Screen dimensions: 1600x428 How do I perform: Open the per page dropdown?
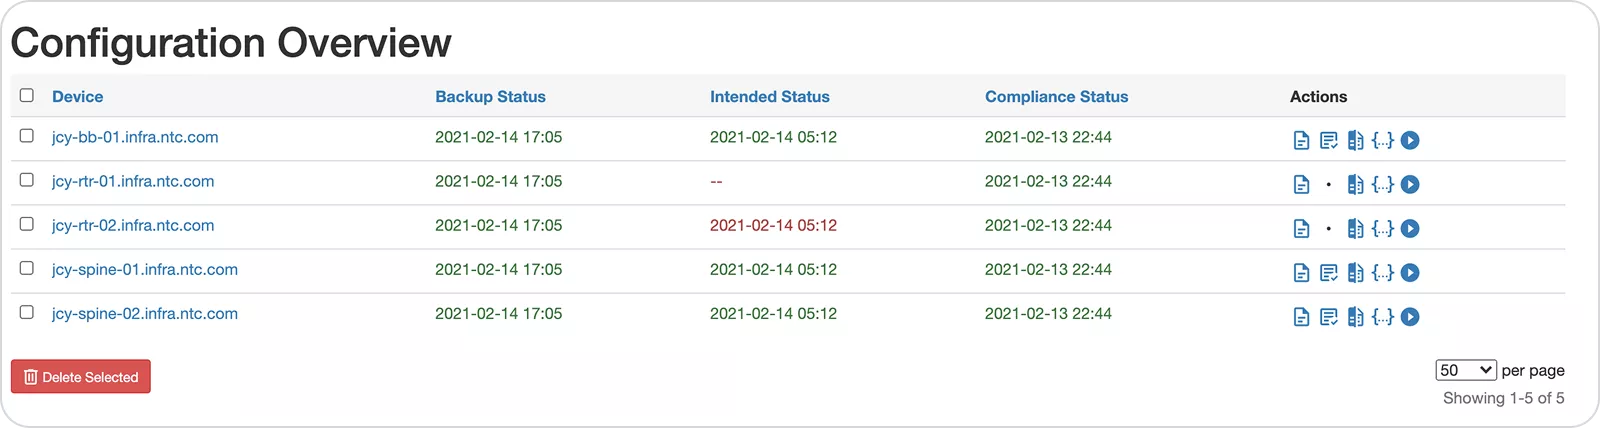pyautogui.click(x=1465, y=370)
